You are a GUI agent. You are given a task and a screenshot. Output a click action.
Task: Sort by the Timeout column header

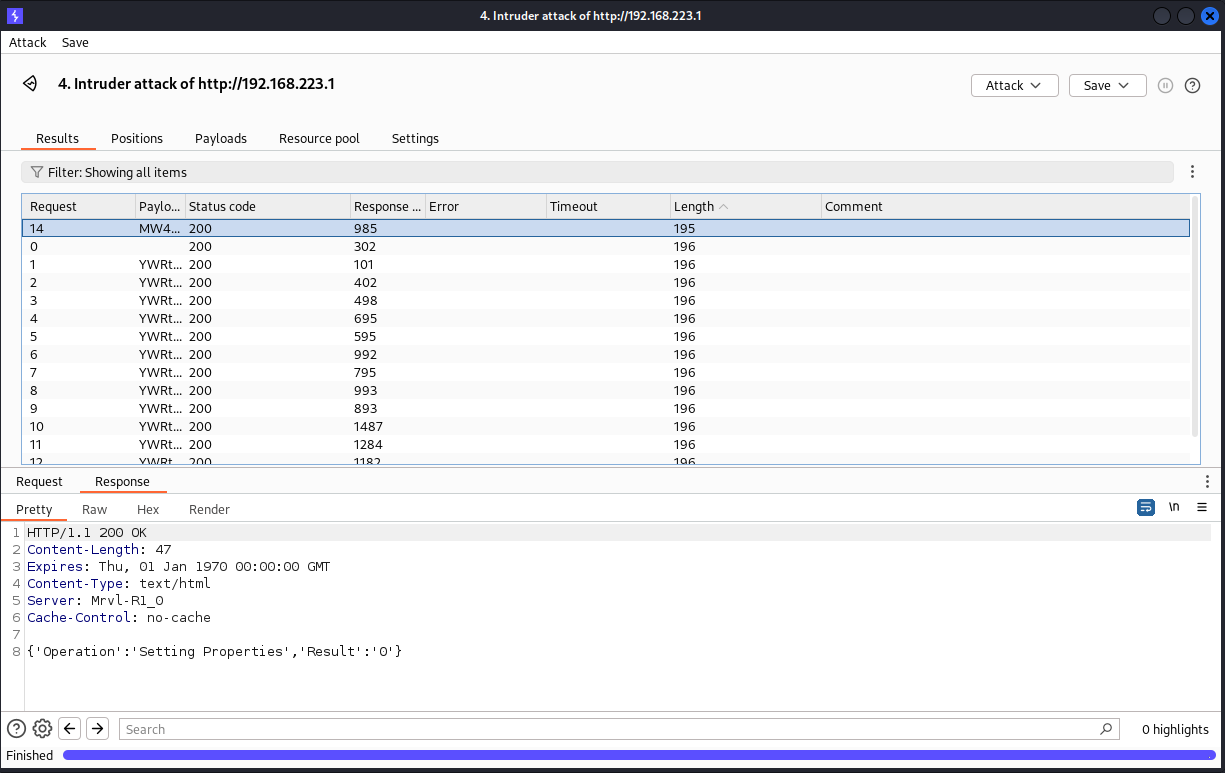[608, 206]
